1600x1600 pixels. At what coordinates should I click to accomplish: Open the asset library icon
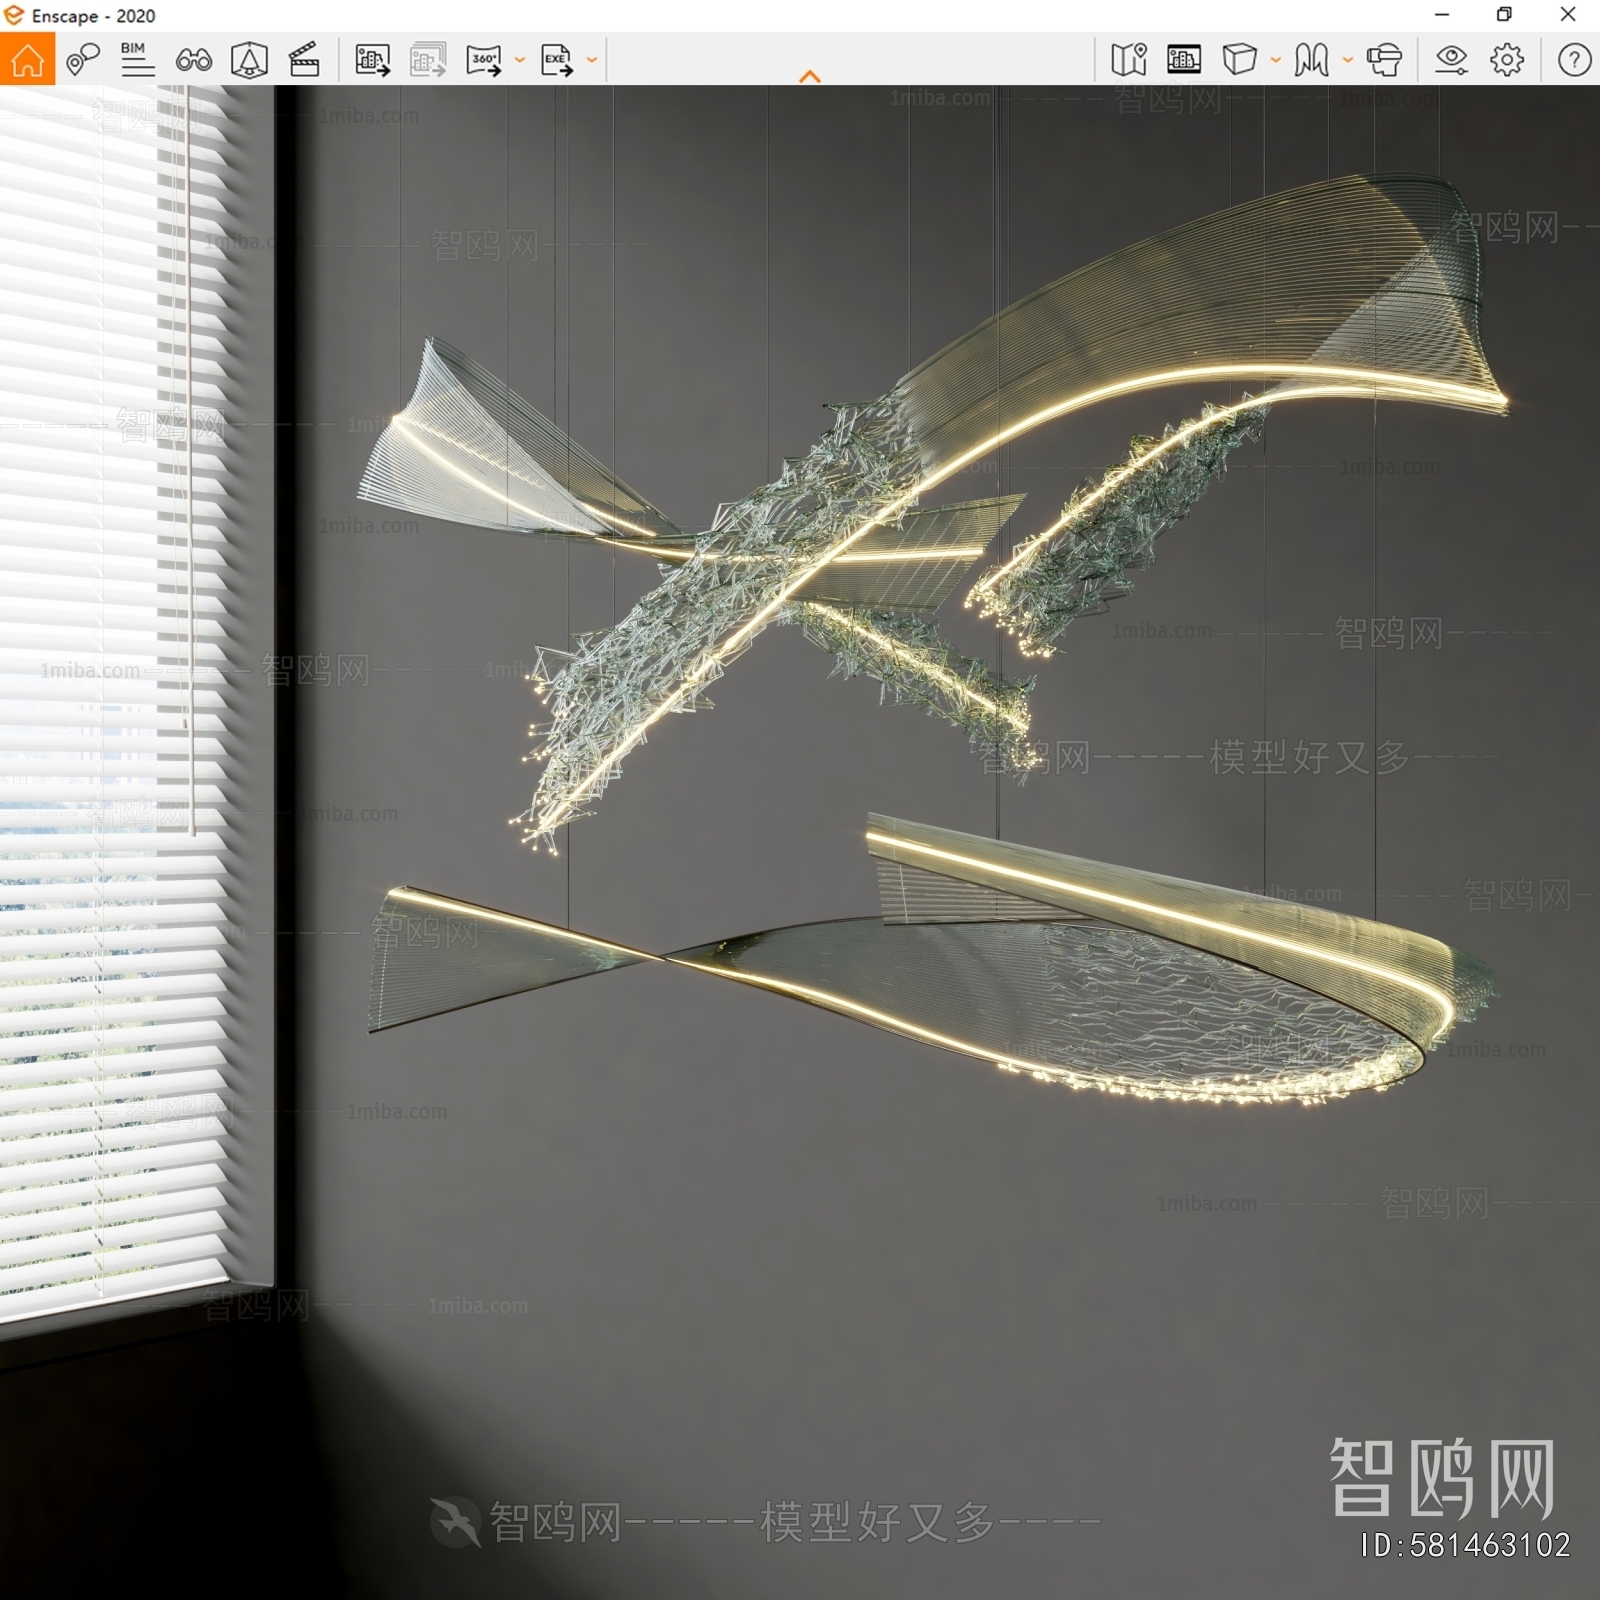coord(1184,60)
